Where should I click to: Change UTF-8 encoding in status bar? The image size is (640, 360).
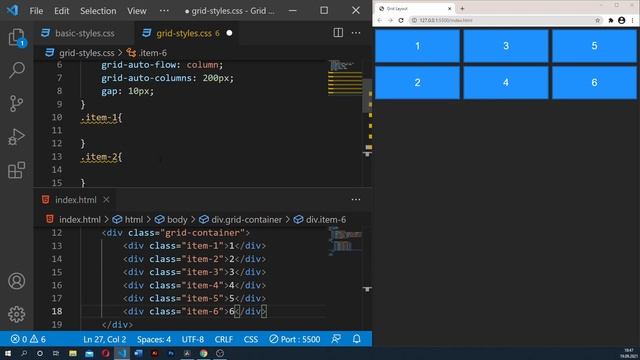coord(193,339)
